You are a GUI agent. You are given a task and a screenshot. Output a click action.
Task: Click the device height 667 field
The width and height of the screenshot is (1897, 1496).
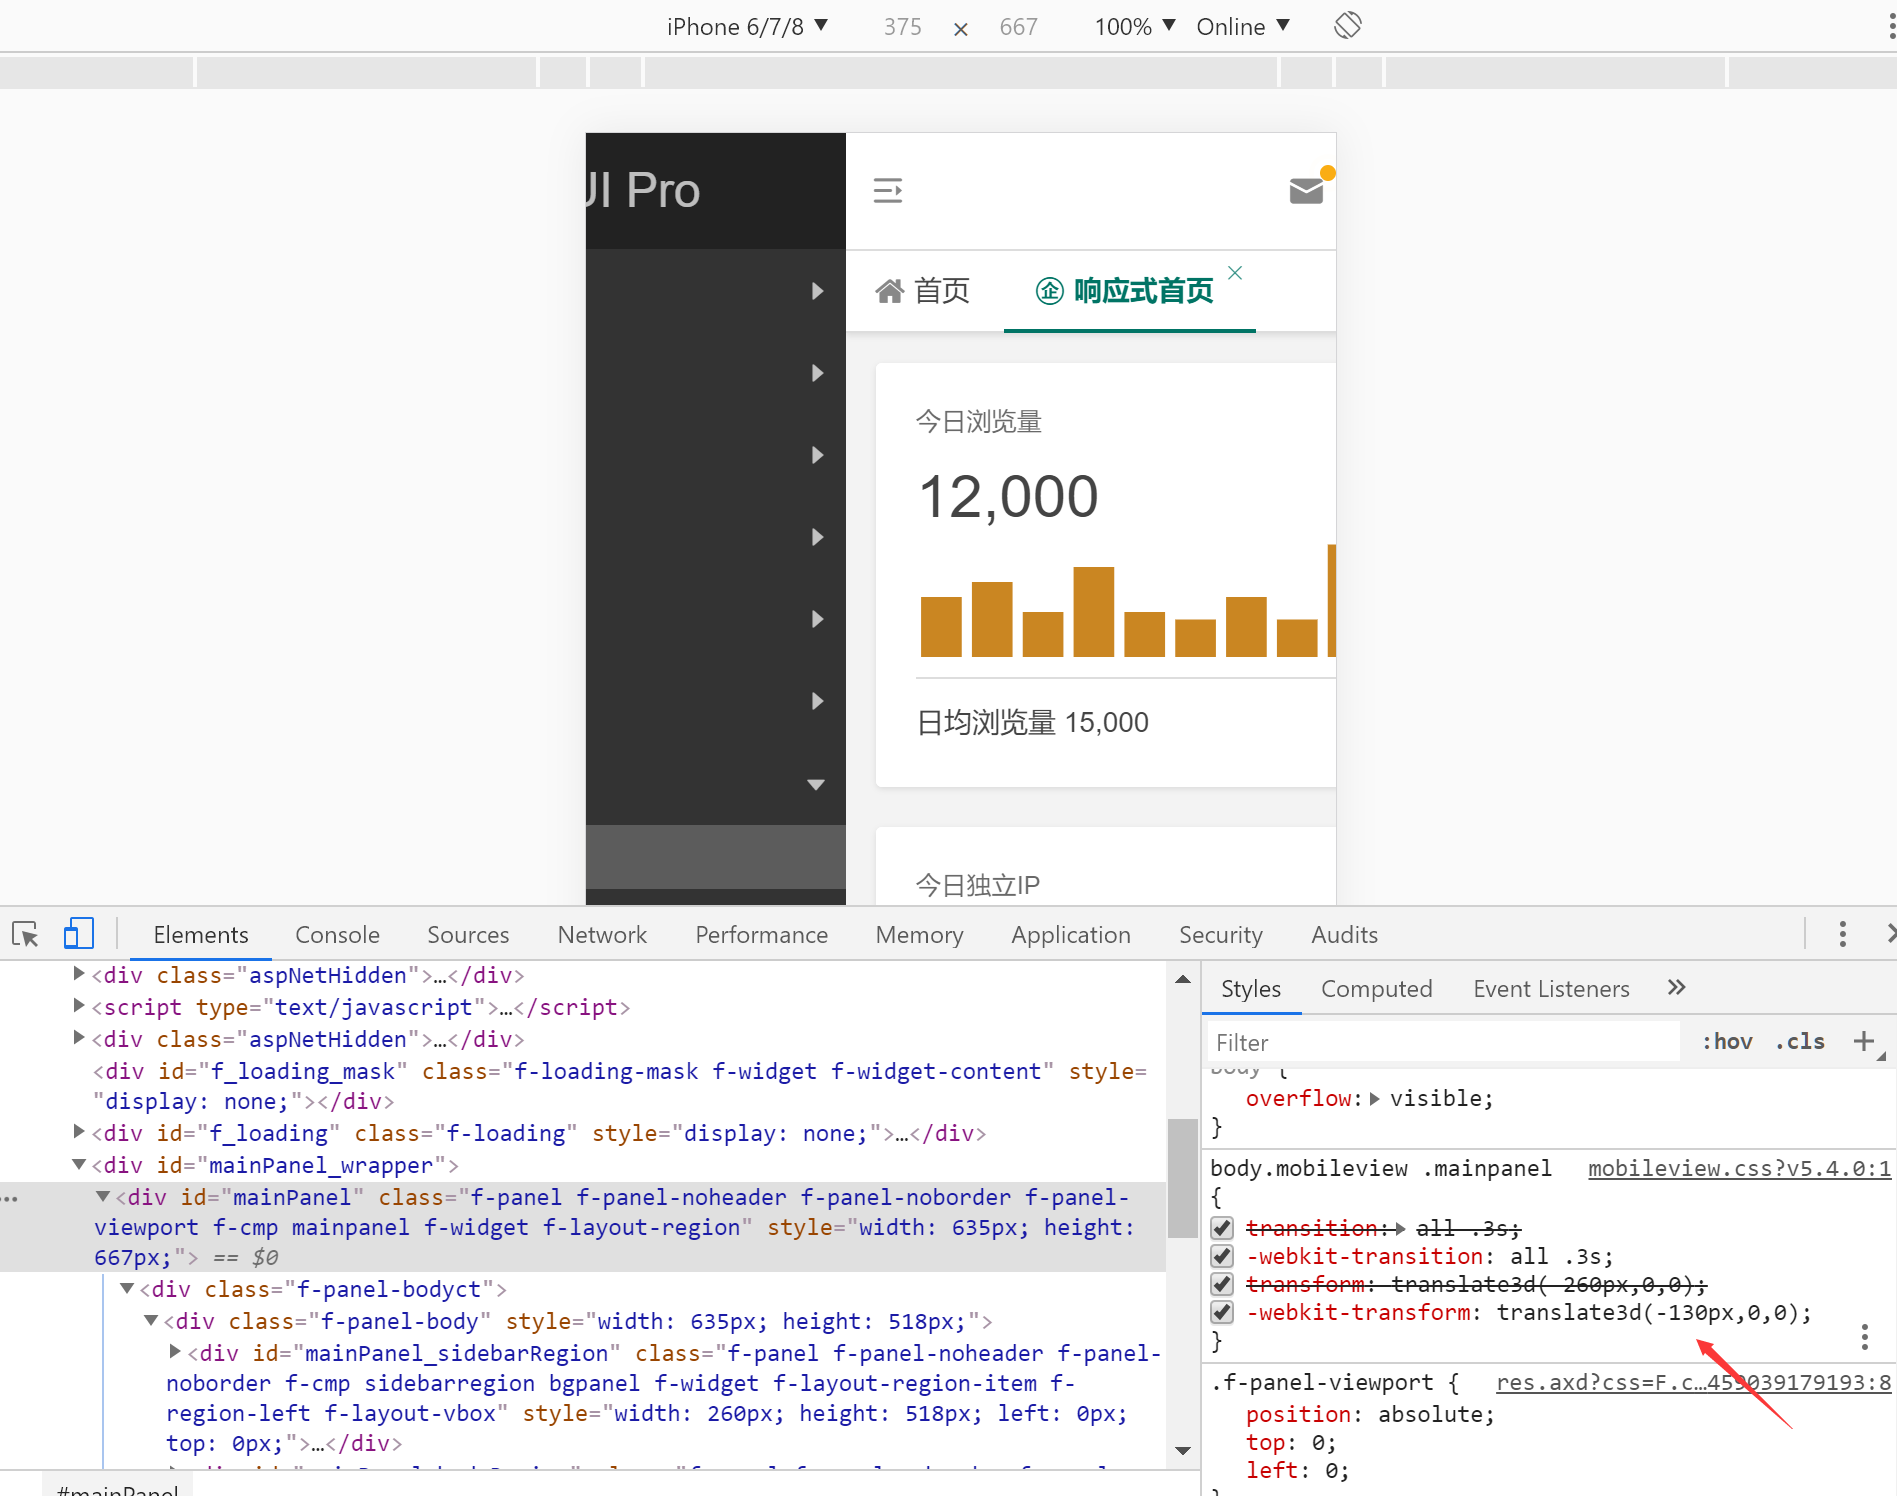1018,27
